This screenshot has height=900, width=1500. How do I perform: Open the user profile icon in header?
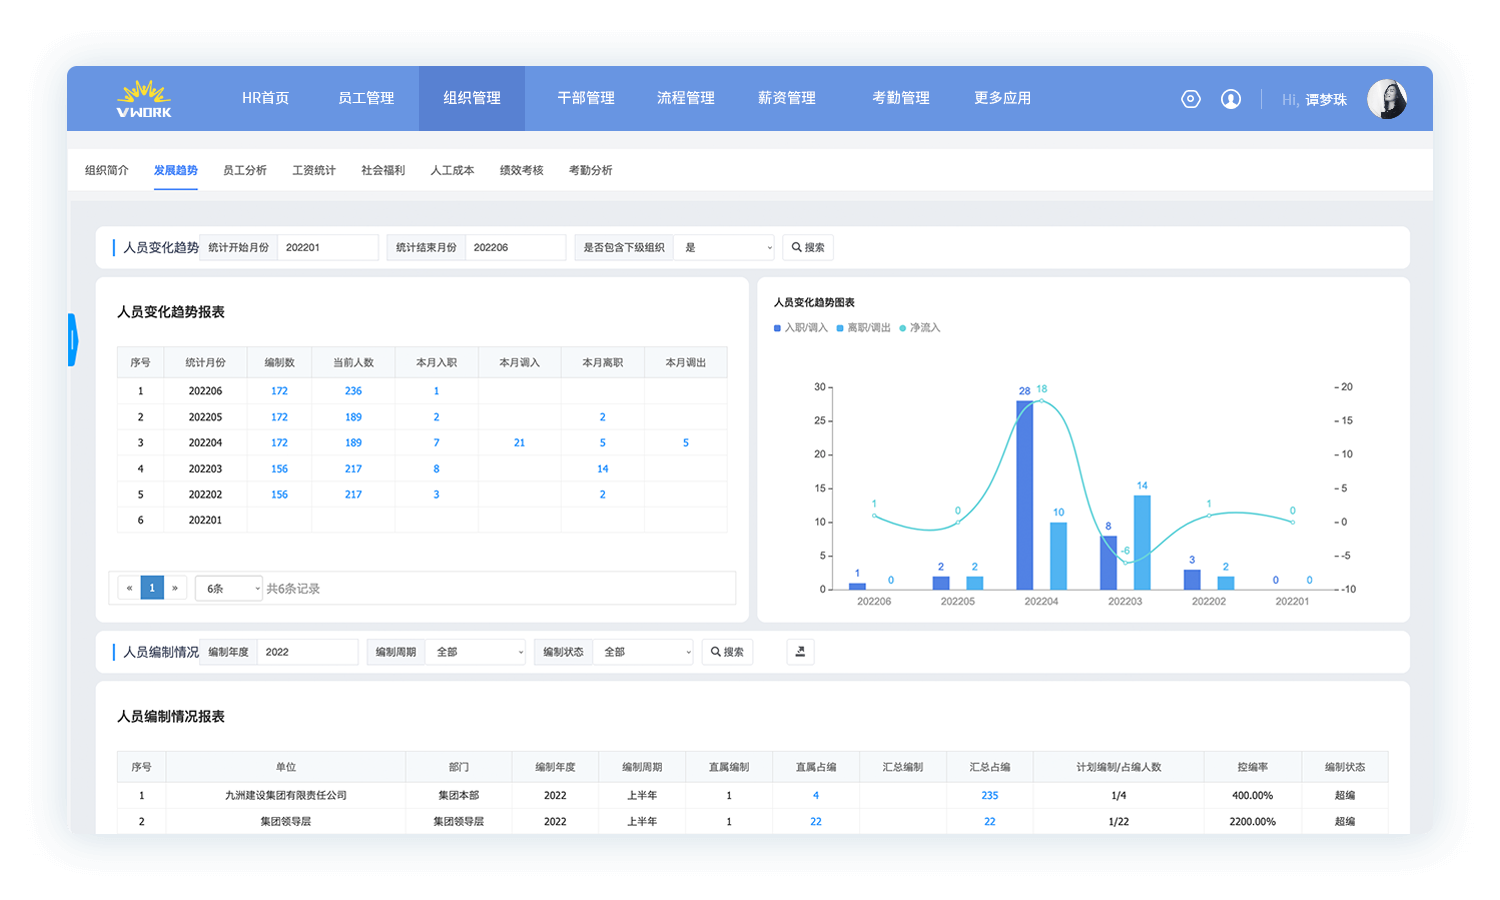pos(1231,99)
